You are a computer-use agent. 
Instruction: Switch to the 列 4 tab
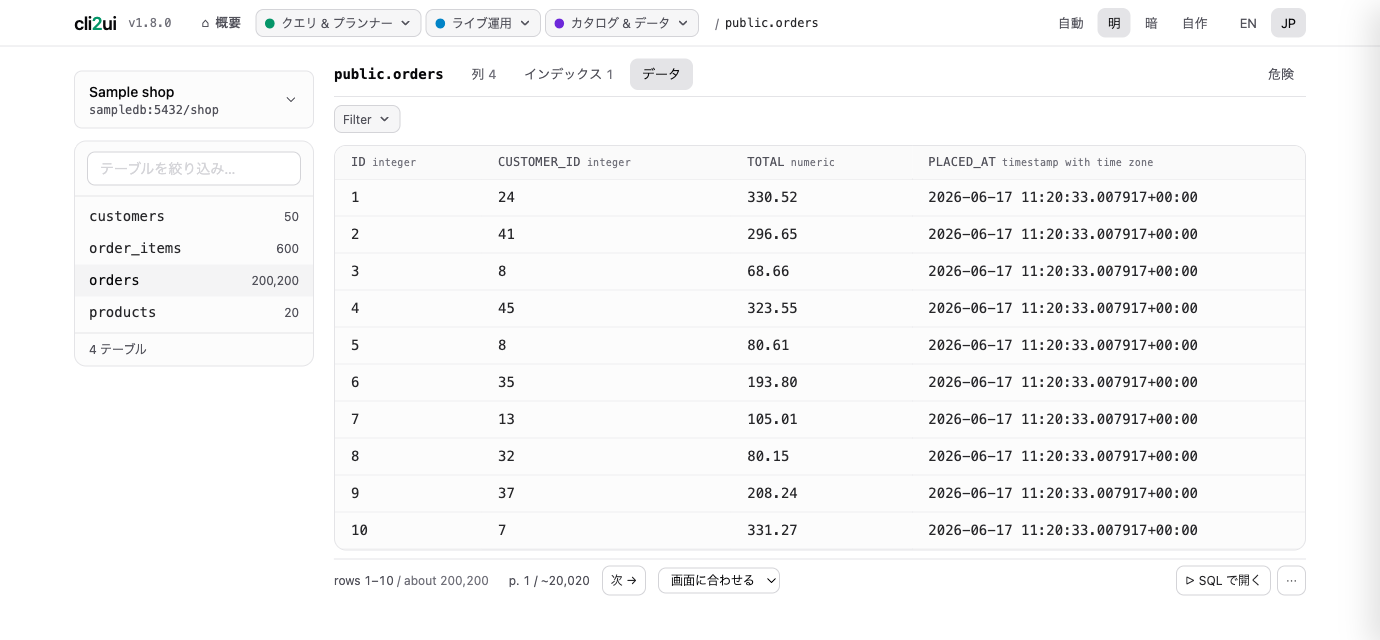click(484, 74)
